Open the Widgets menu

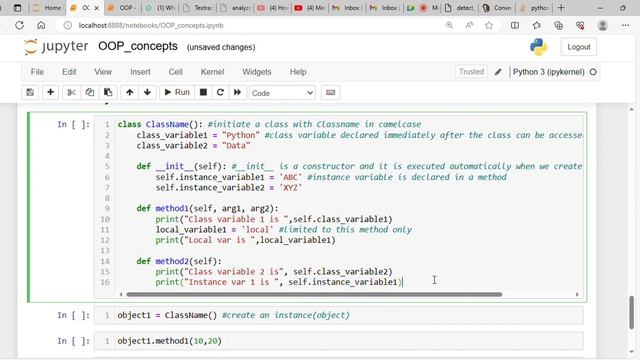pyautogui.click(x=257, y=72)
